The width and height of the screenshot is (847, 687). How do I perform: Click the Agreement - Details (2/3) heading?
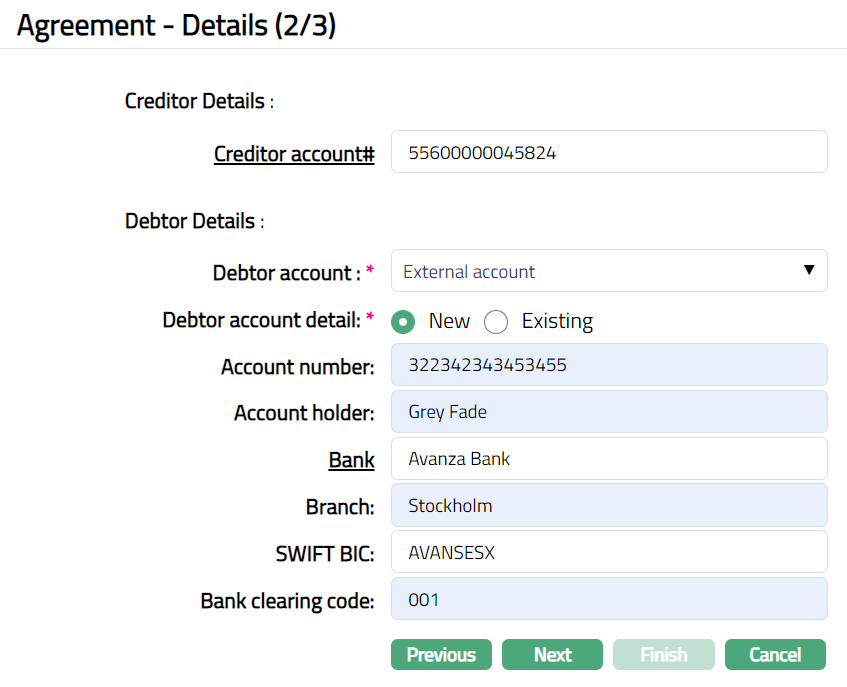click(176, 25)
